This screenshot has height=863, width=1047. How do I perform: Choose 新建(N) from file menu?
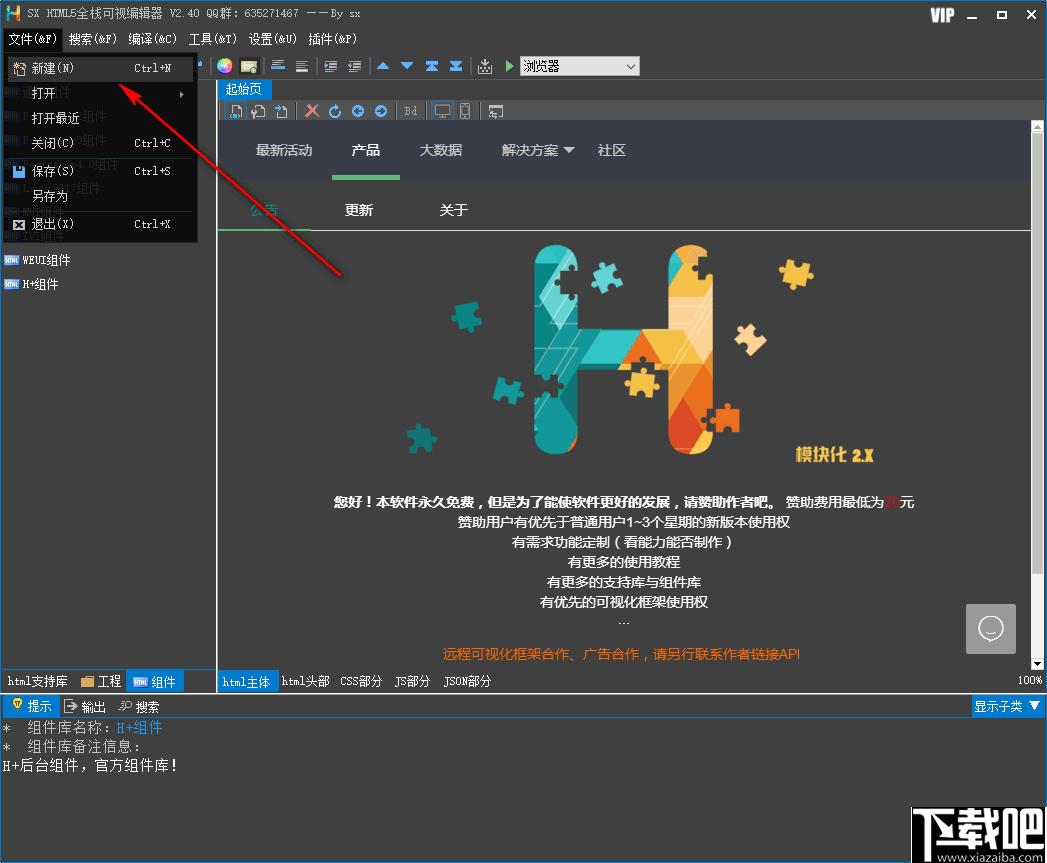(100, 68)
